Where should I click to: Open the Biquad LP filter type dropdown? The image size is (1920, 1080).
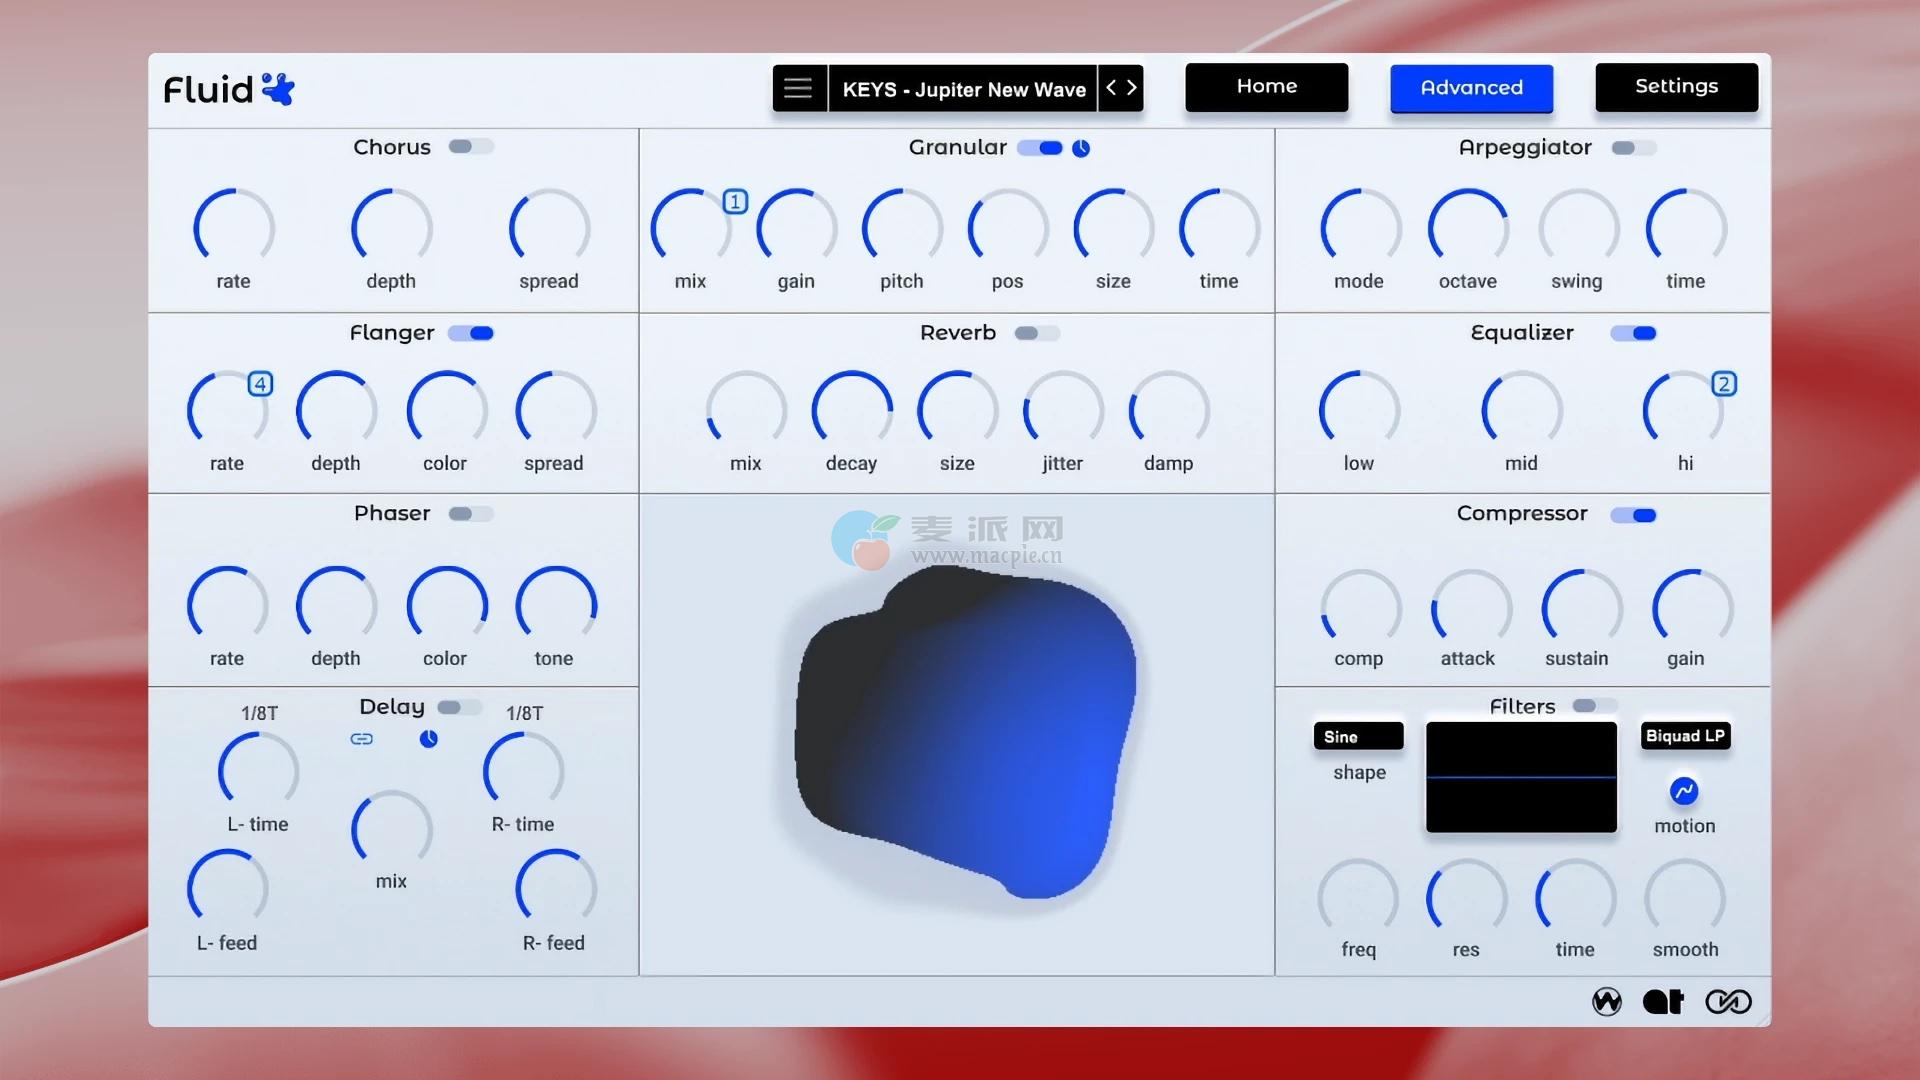click(x=1685, y=736)
